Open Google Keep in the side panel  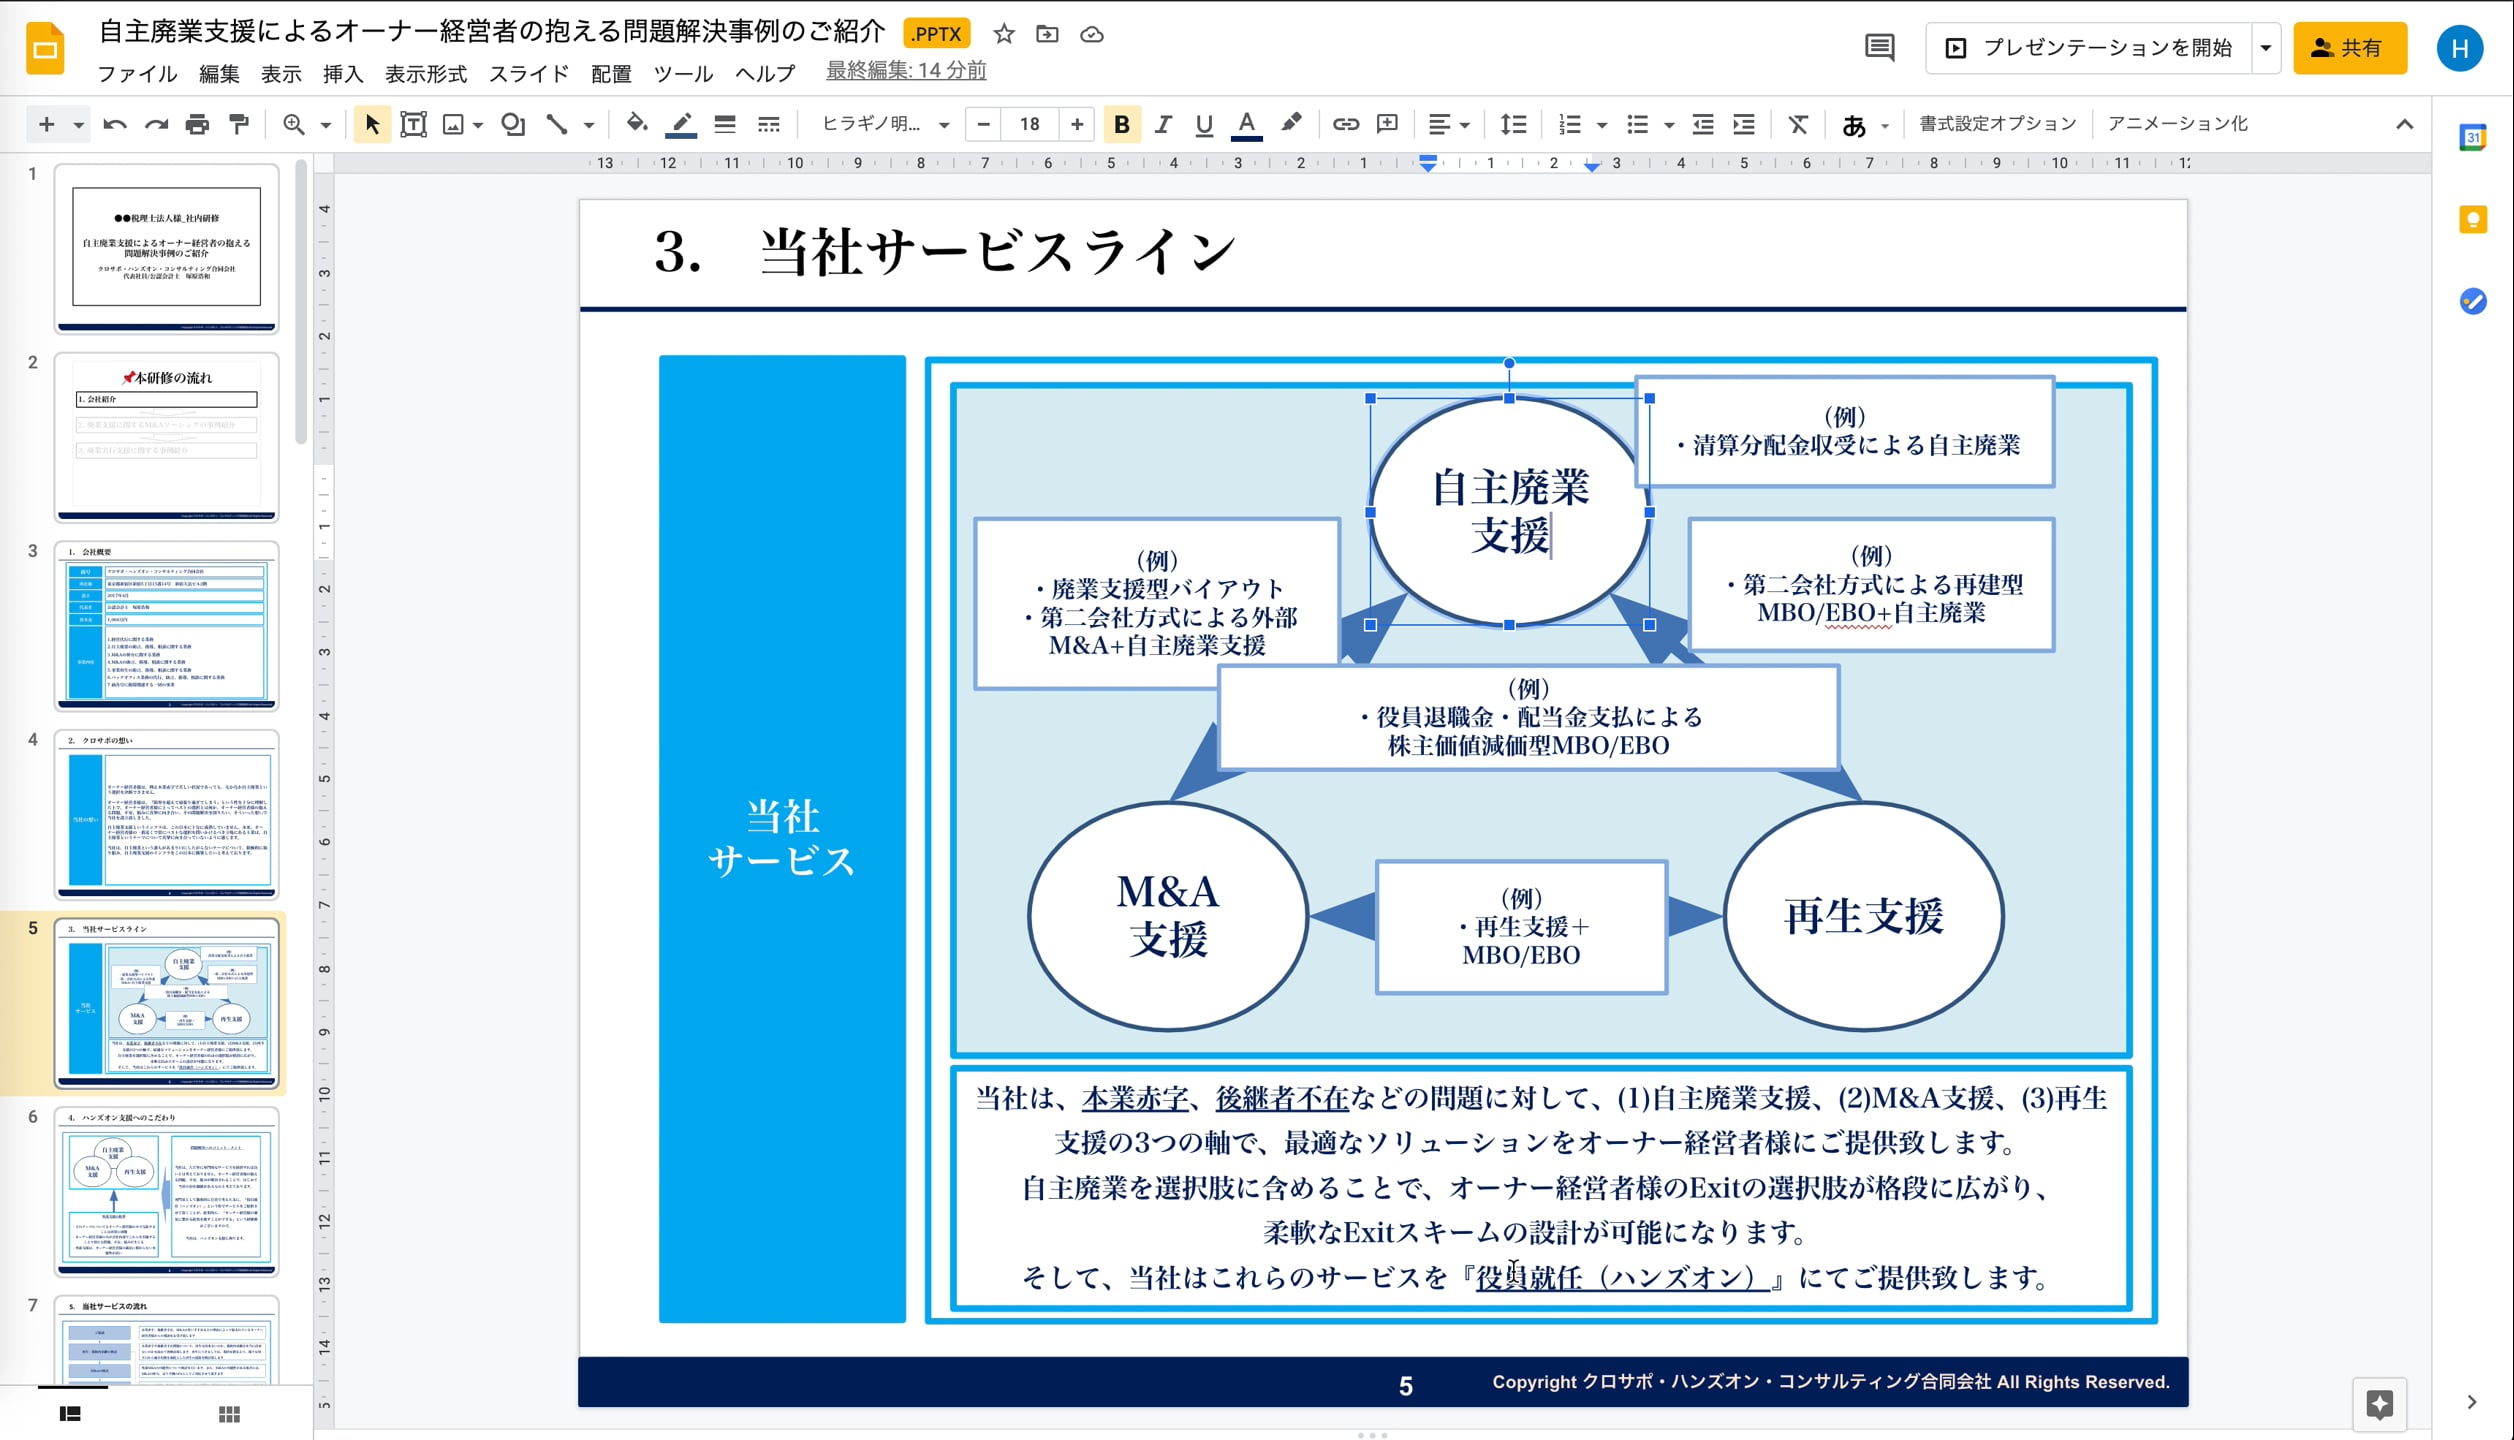click(2474, 220)
